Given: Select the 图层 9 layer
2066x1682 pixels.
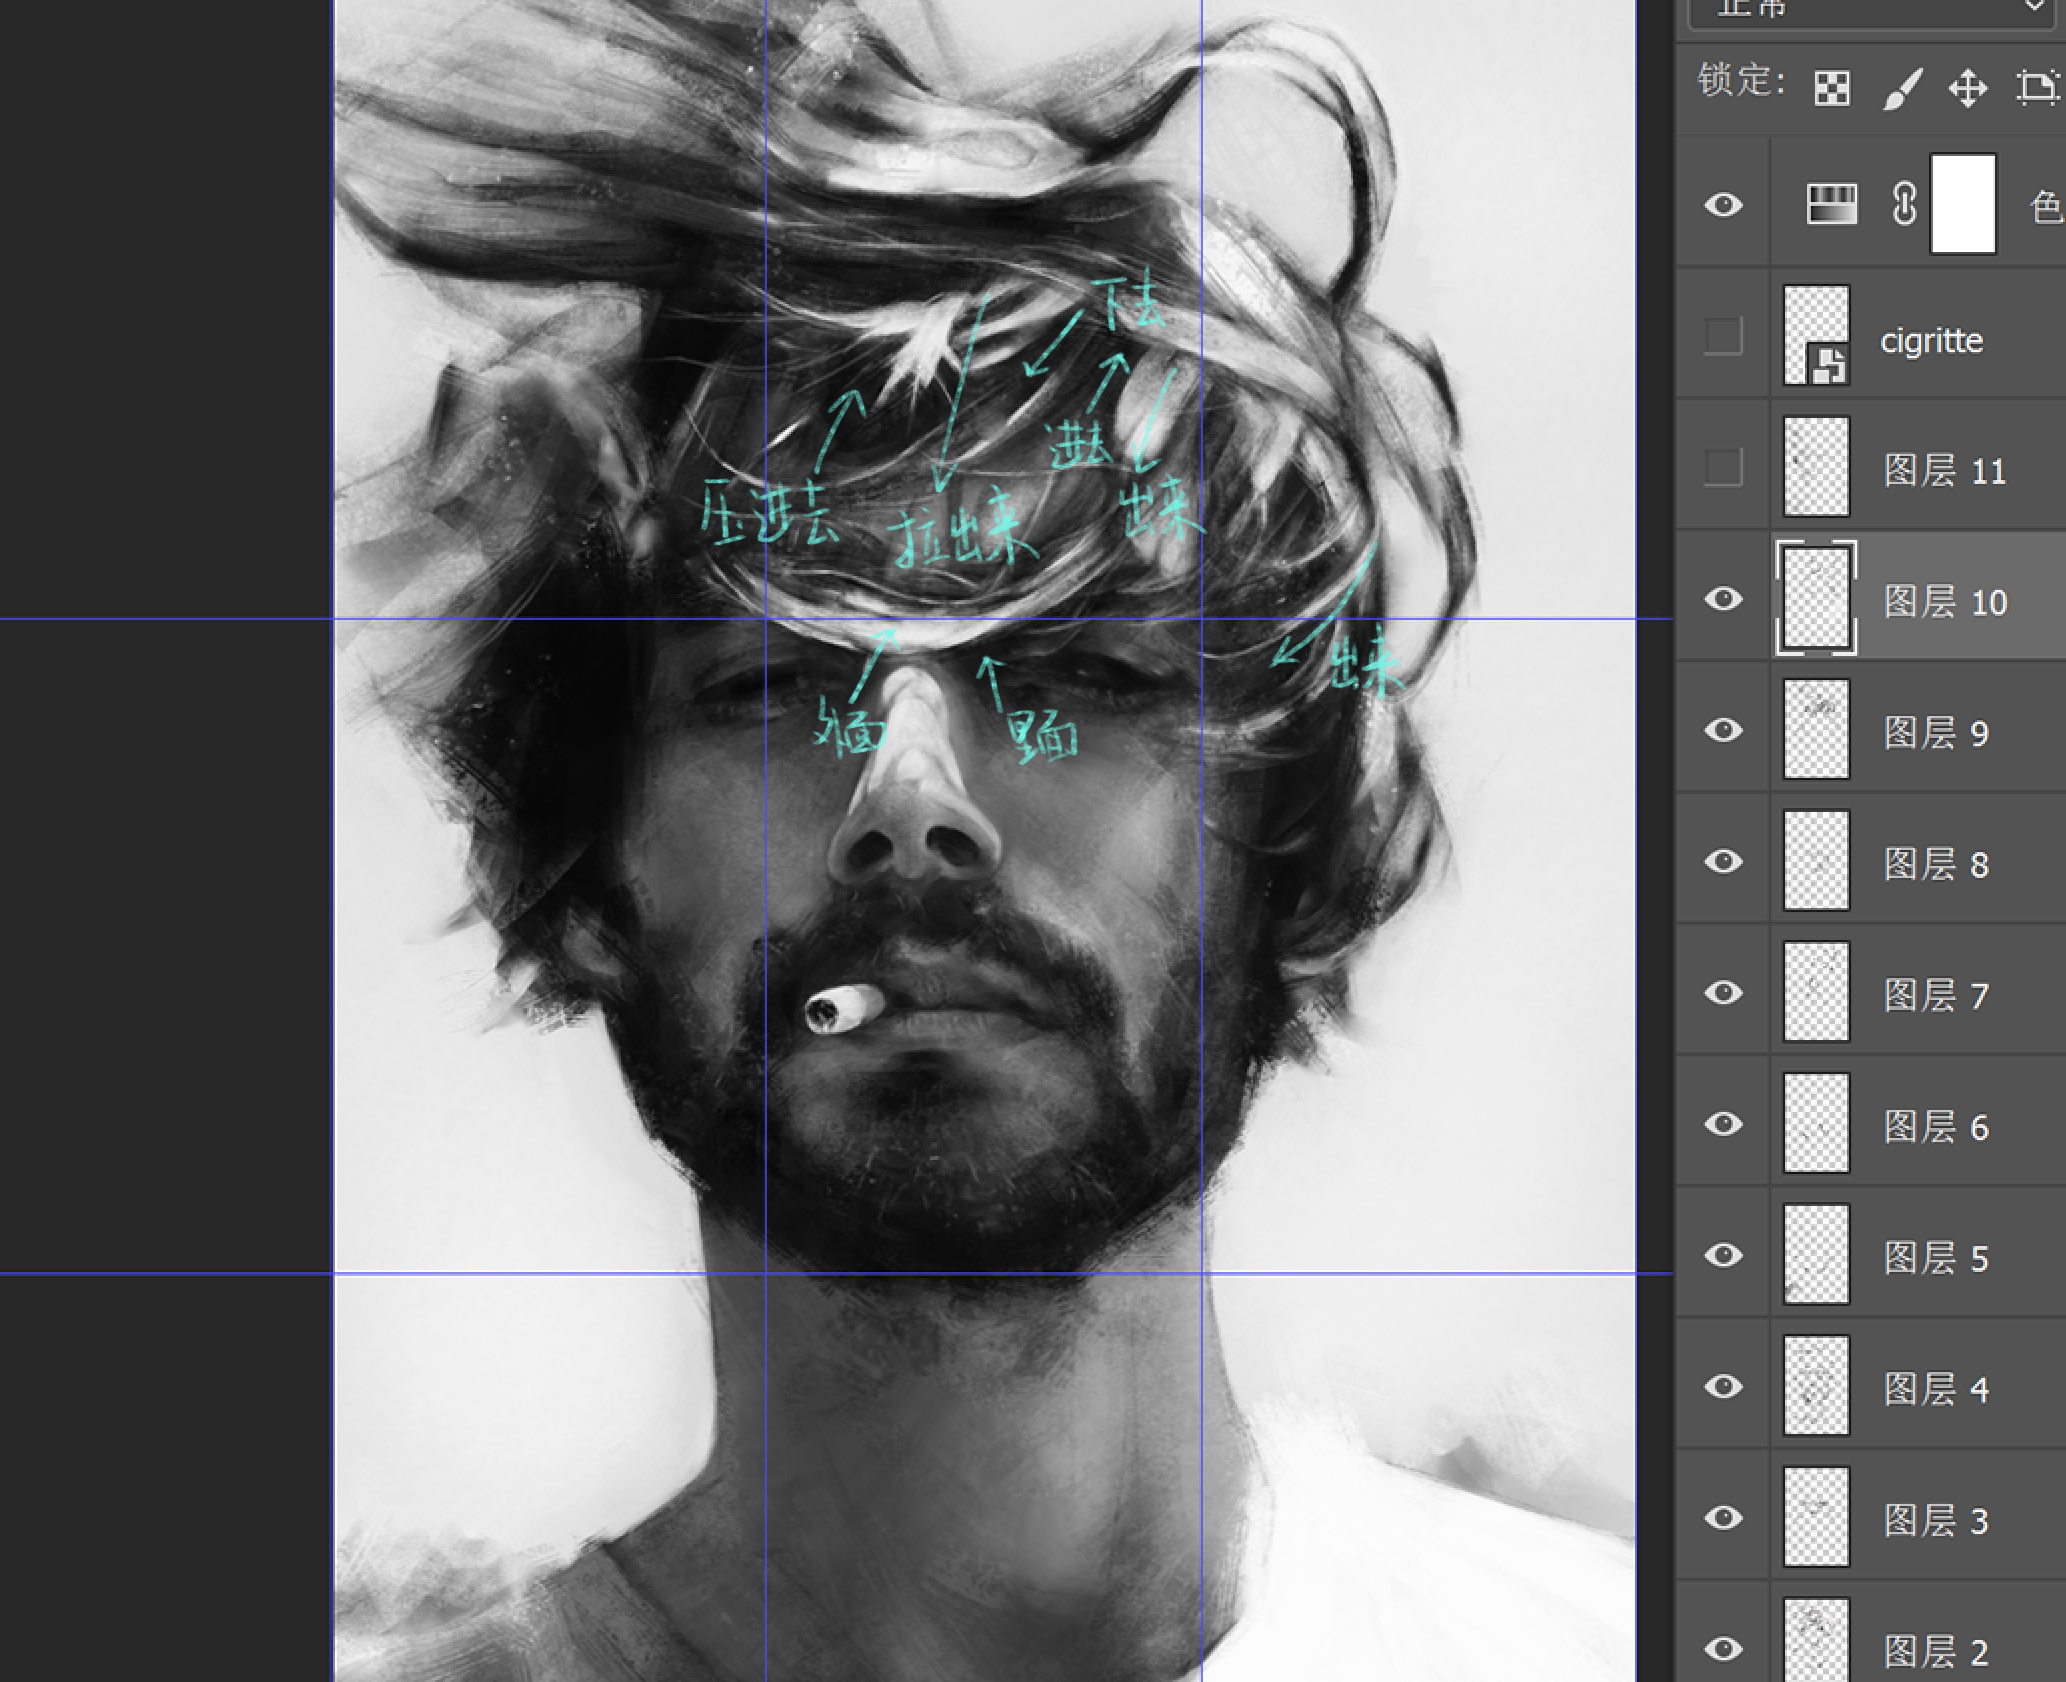Looking at the screenshot, I should [x=1935, y=733].
